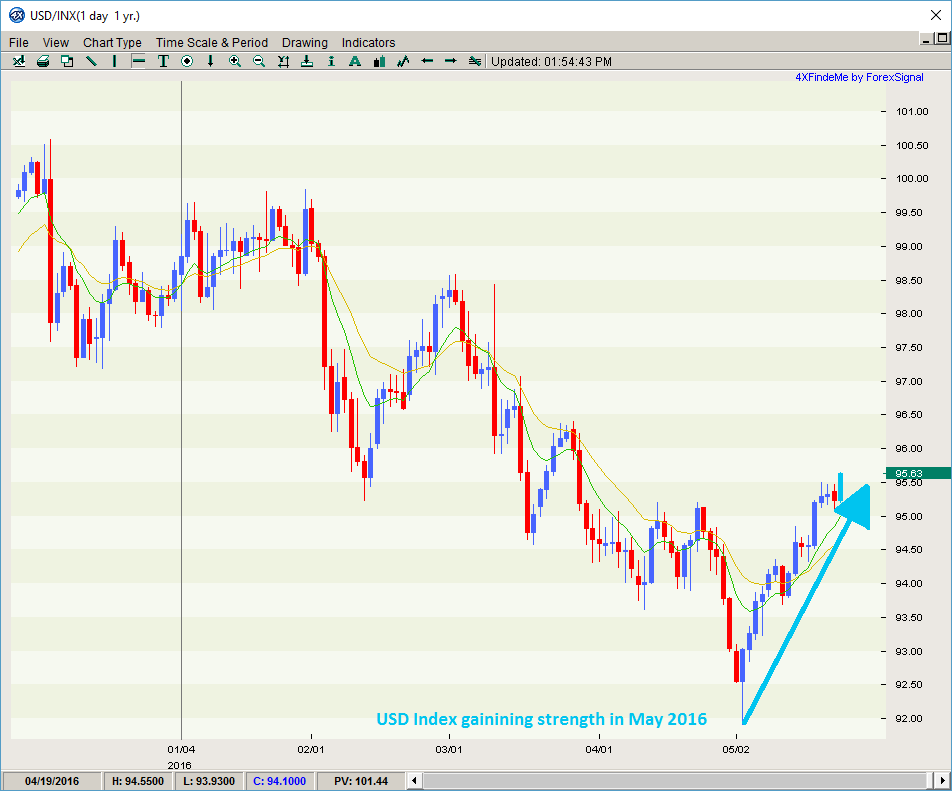Click the 05/02 date axis label

[736, 750]
